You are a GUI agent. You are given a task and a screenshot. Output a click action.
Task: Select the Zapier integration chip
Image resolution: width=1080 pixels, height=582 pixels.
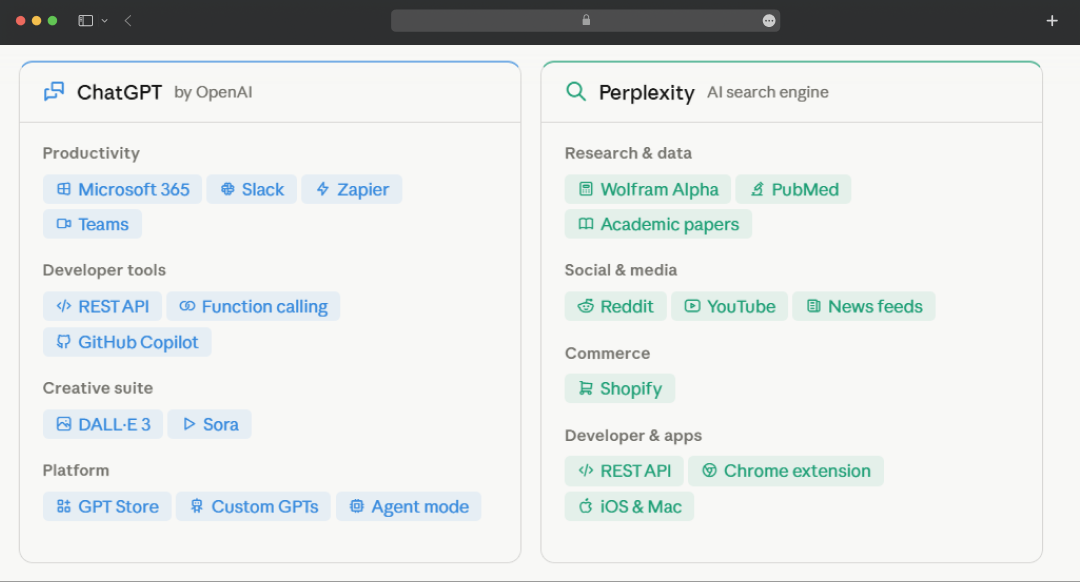click(x=352, y=189)
